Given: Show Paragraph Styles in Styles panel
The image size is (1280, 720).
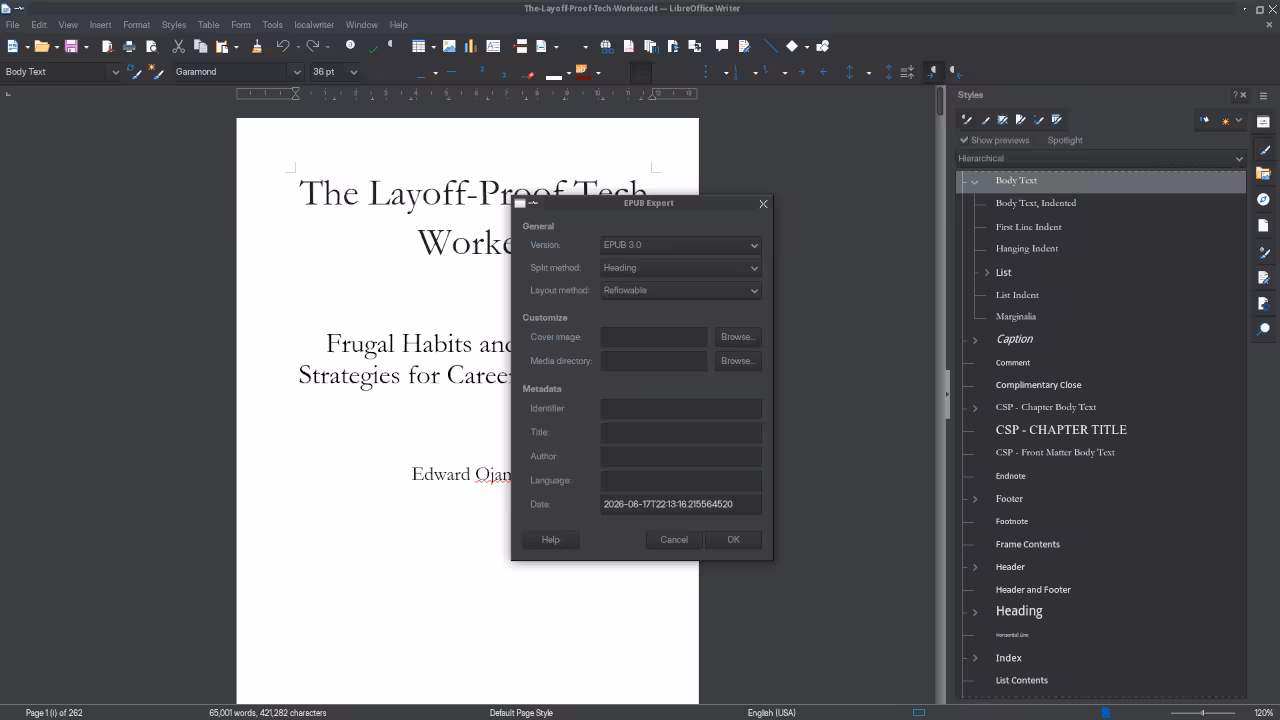Looking at the screenshot, I should pos(967,120).
